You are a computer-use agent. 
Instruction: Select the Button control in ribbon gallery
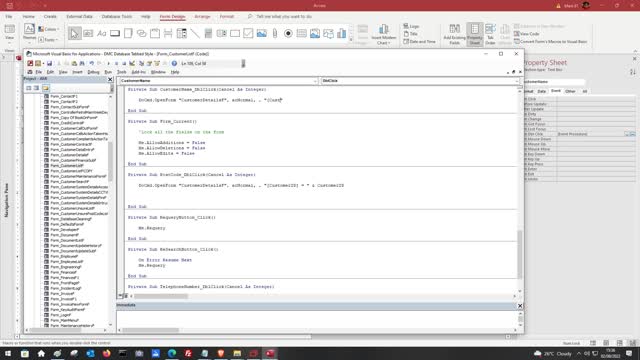click(x=115, y=33)
